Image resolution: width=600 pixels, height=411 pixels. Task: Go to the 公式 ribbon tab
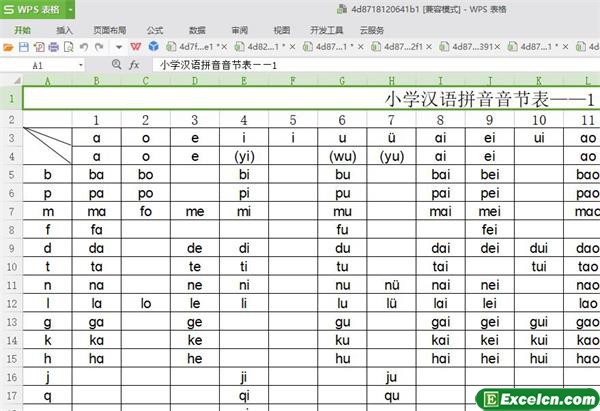tap(155, 30)
